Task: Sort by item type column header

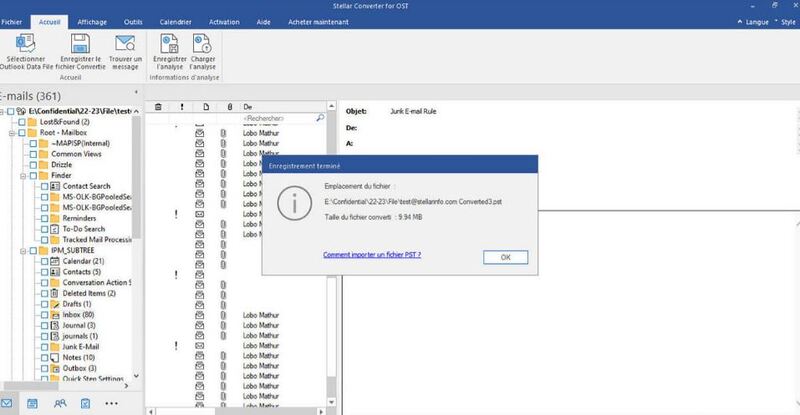Action: click(206, 107)
